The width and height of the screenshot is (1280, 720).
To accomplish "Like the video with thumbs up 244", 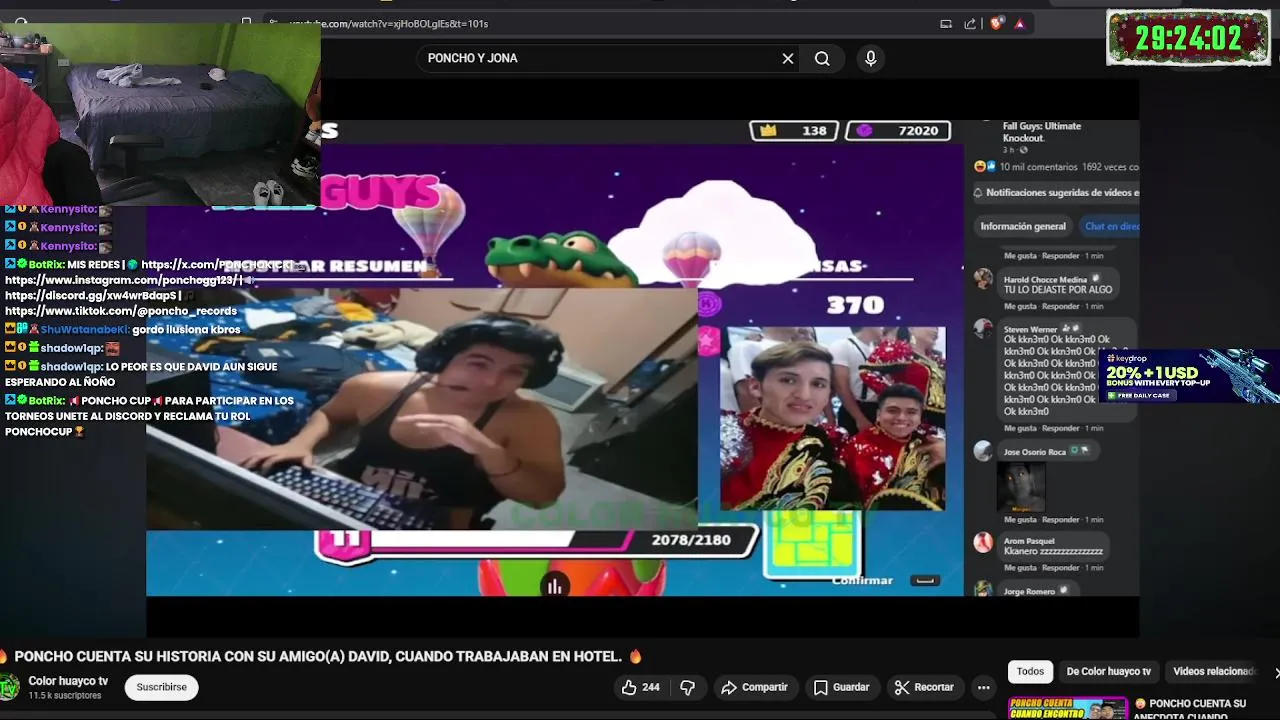I will point(640,687).
